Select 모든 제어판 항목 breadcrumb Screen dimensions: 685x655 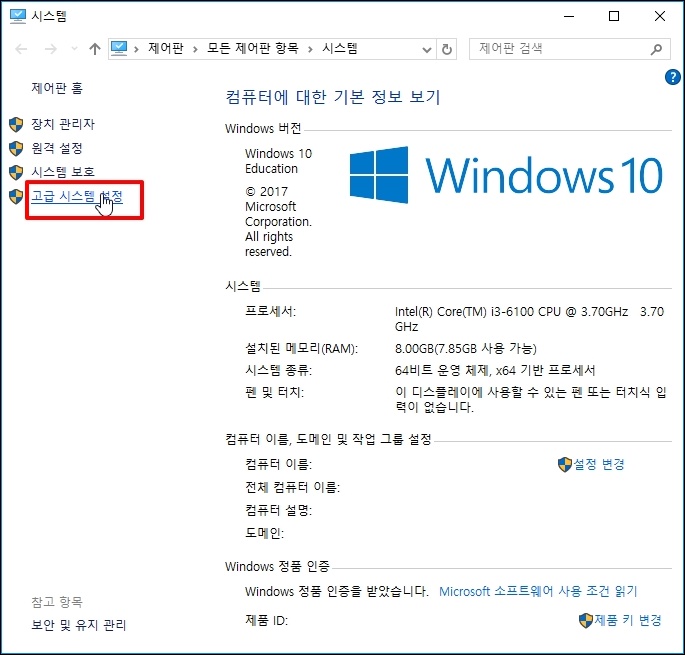[252, 48]
